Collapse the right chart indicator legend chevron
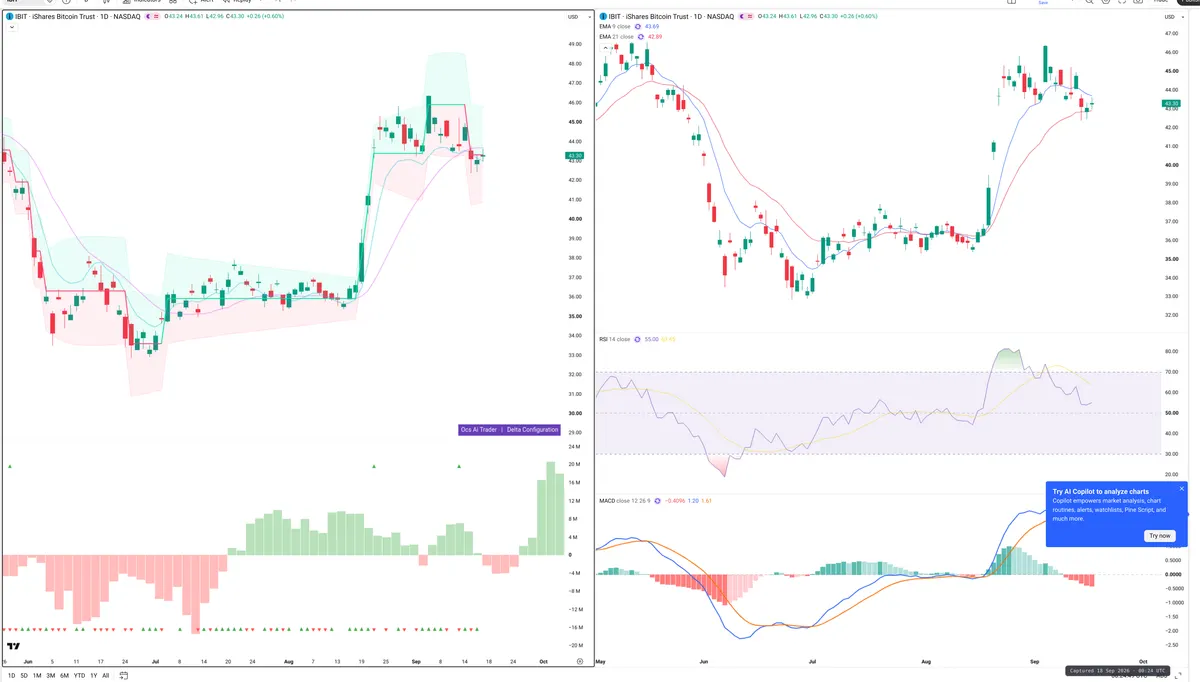Screen dimensions: 1200x682 (606, 48)
